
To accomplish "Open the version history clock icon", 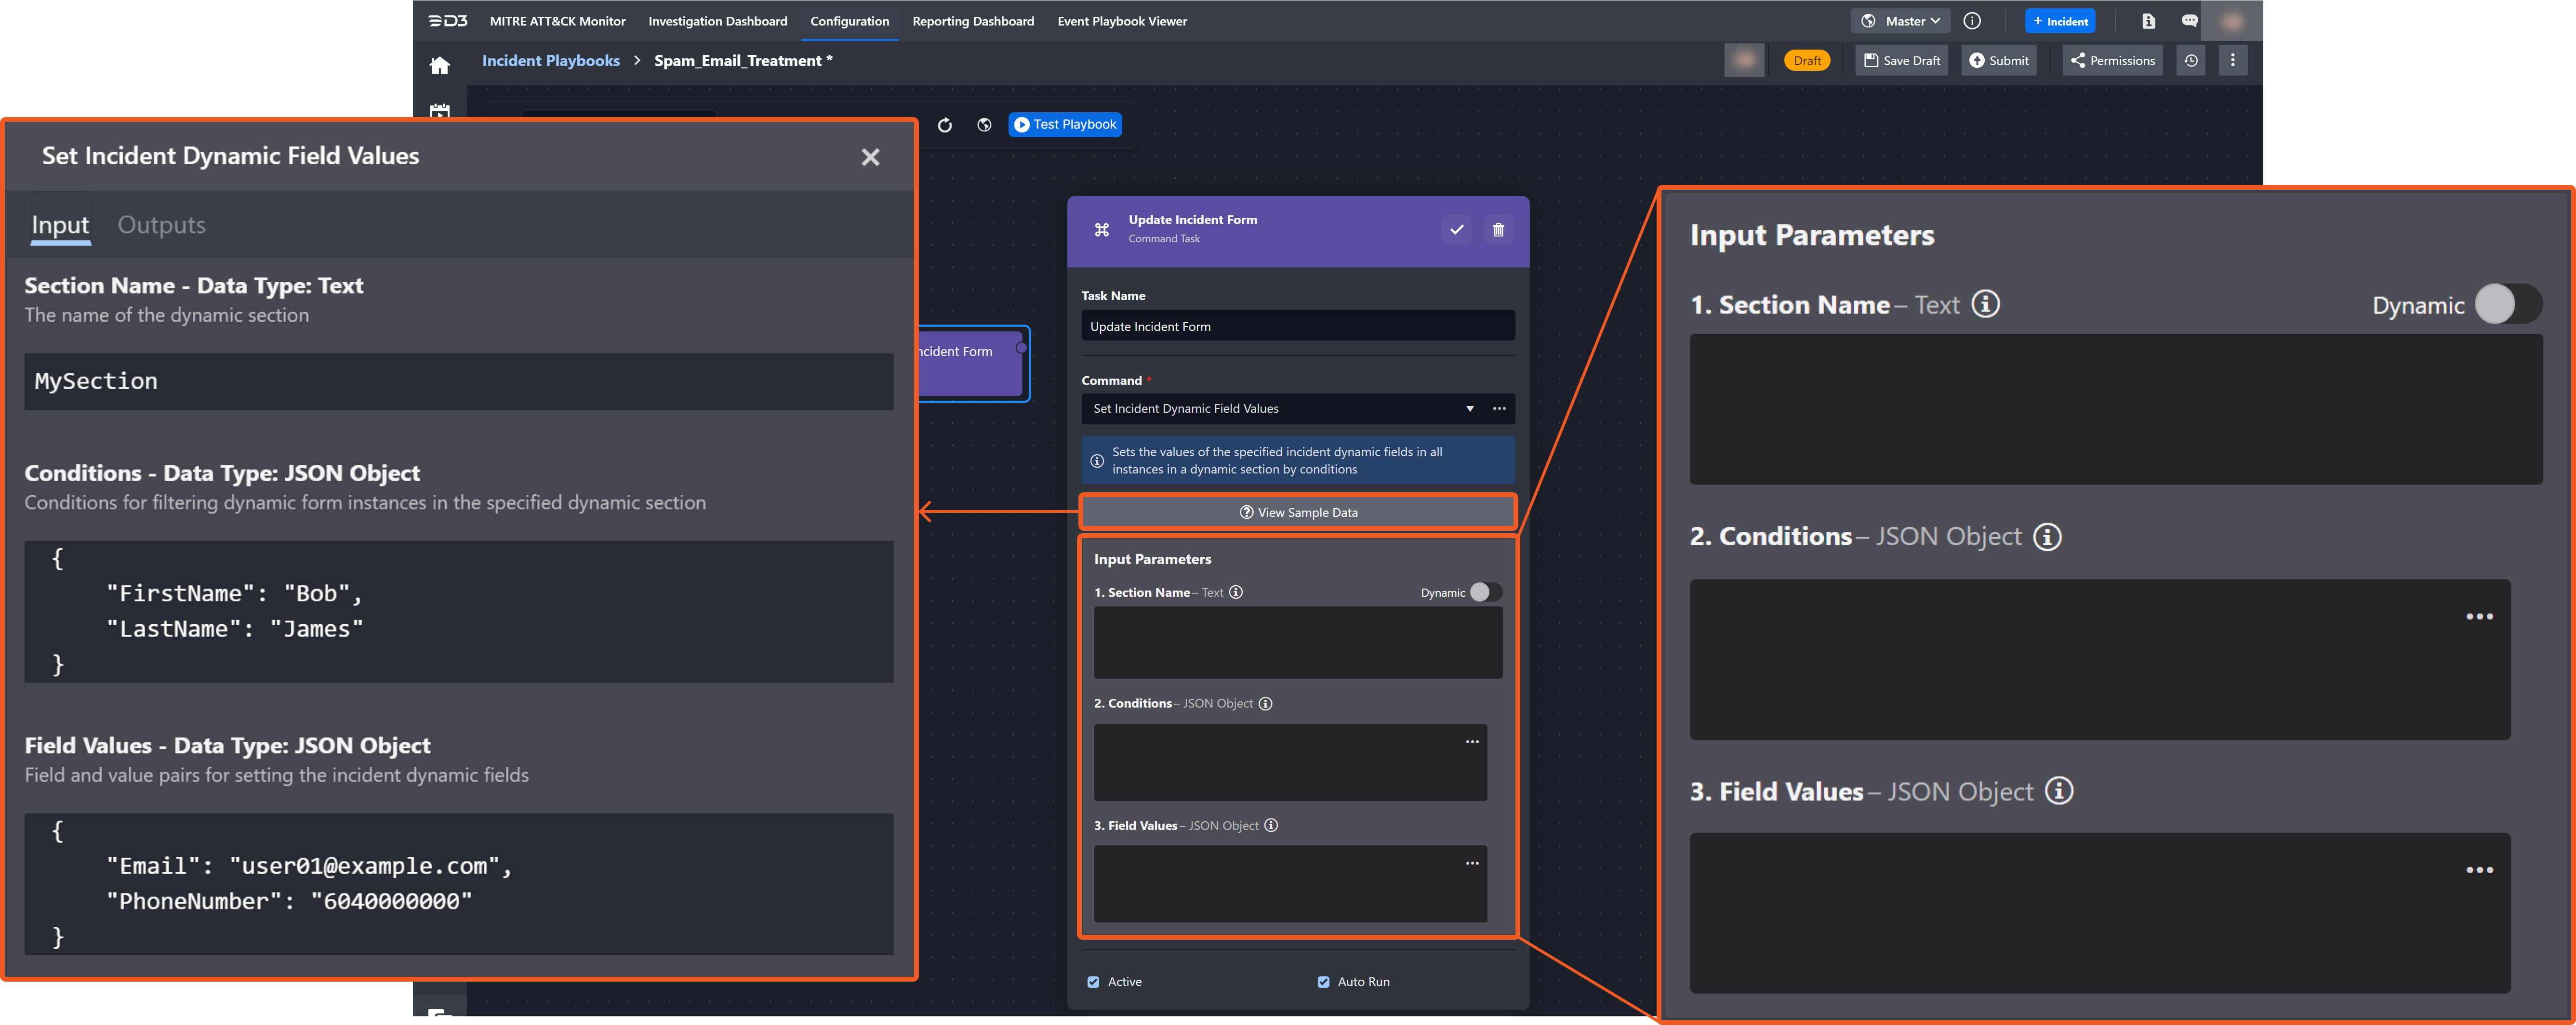I will 2191,61.
